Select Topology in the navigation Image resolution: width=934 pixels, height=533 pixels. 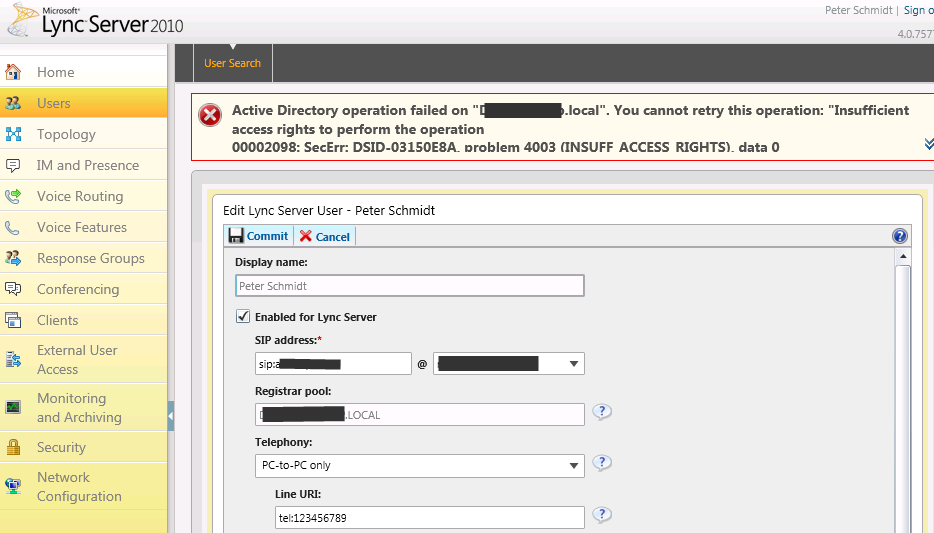(x=83, y=134)
